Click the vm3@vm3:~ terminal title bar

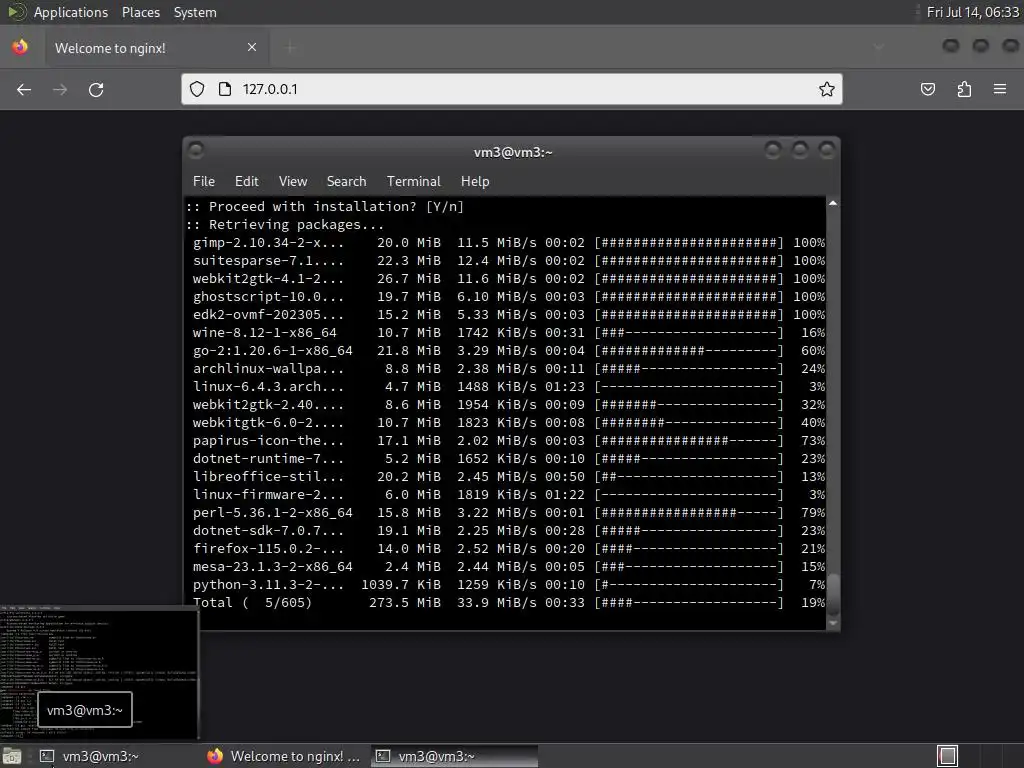pos(513,152)
